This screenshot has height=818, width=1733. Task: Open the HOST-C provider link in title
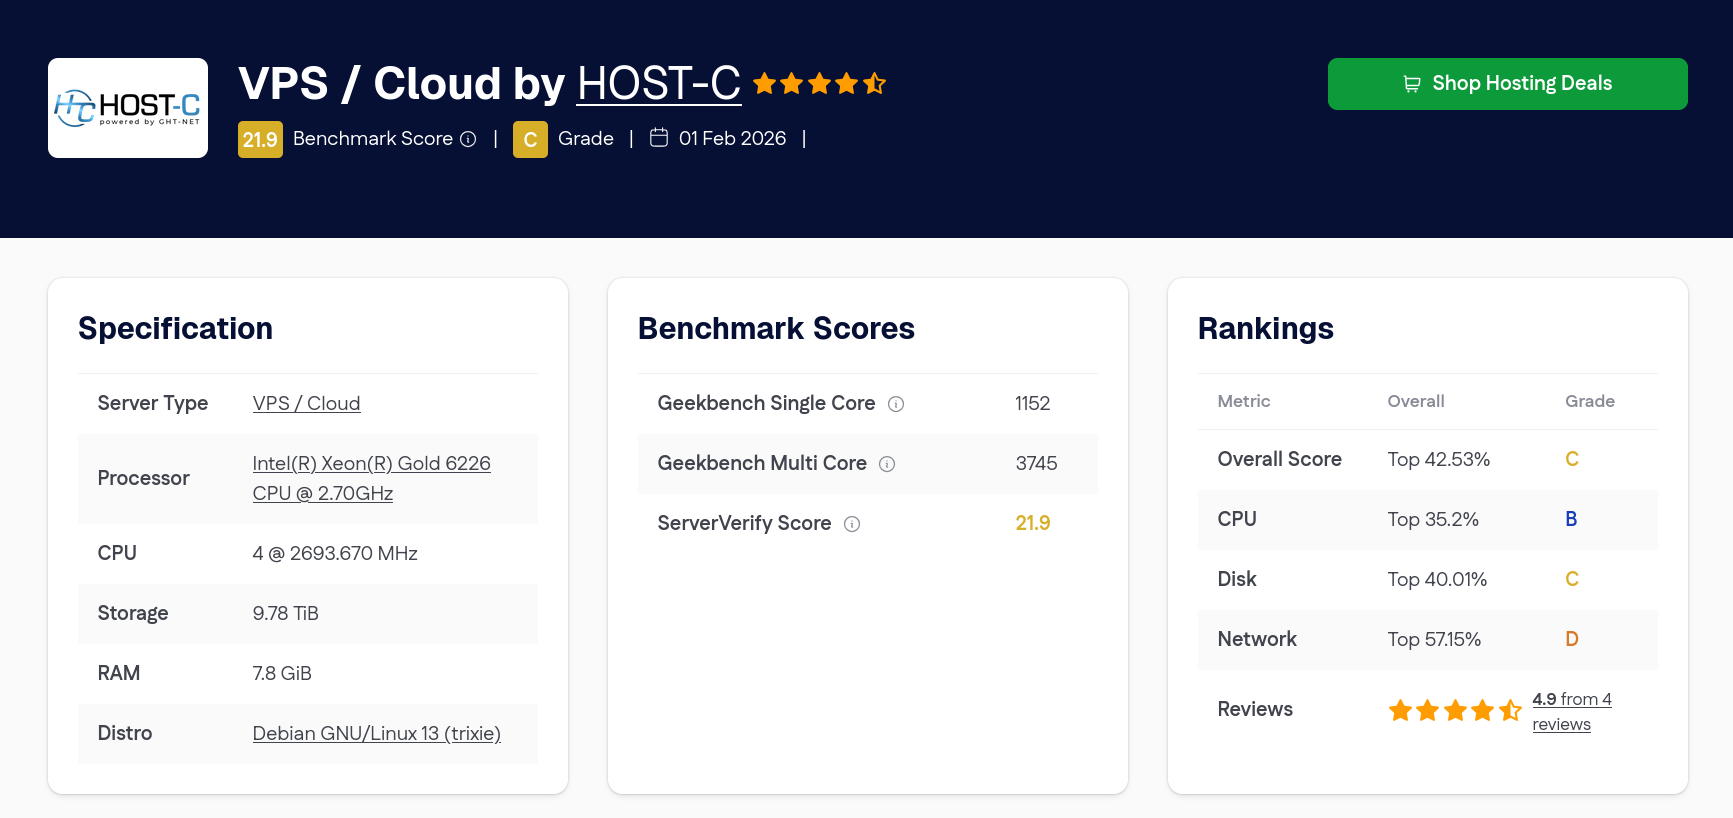tap(659, 83)
